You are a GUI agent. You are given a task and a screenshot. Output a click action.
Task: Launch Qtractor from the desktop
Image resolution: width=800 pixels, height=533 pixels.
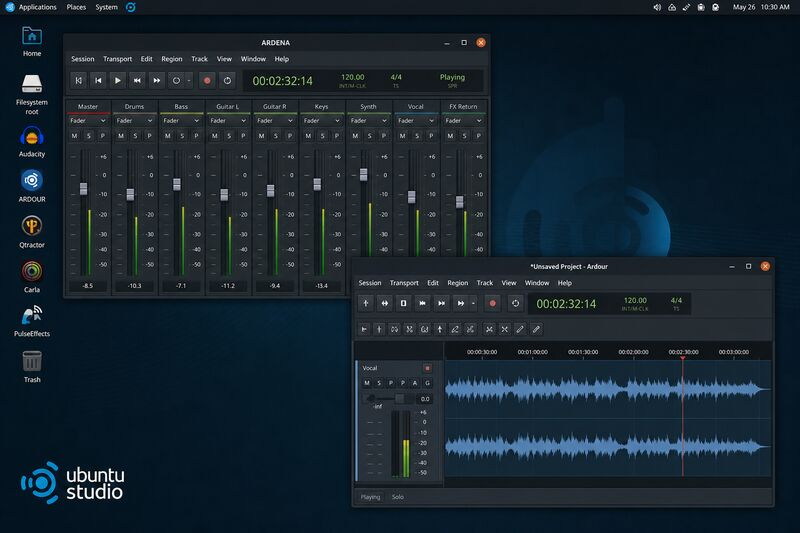tap(32, 232)
